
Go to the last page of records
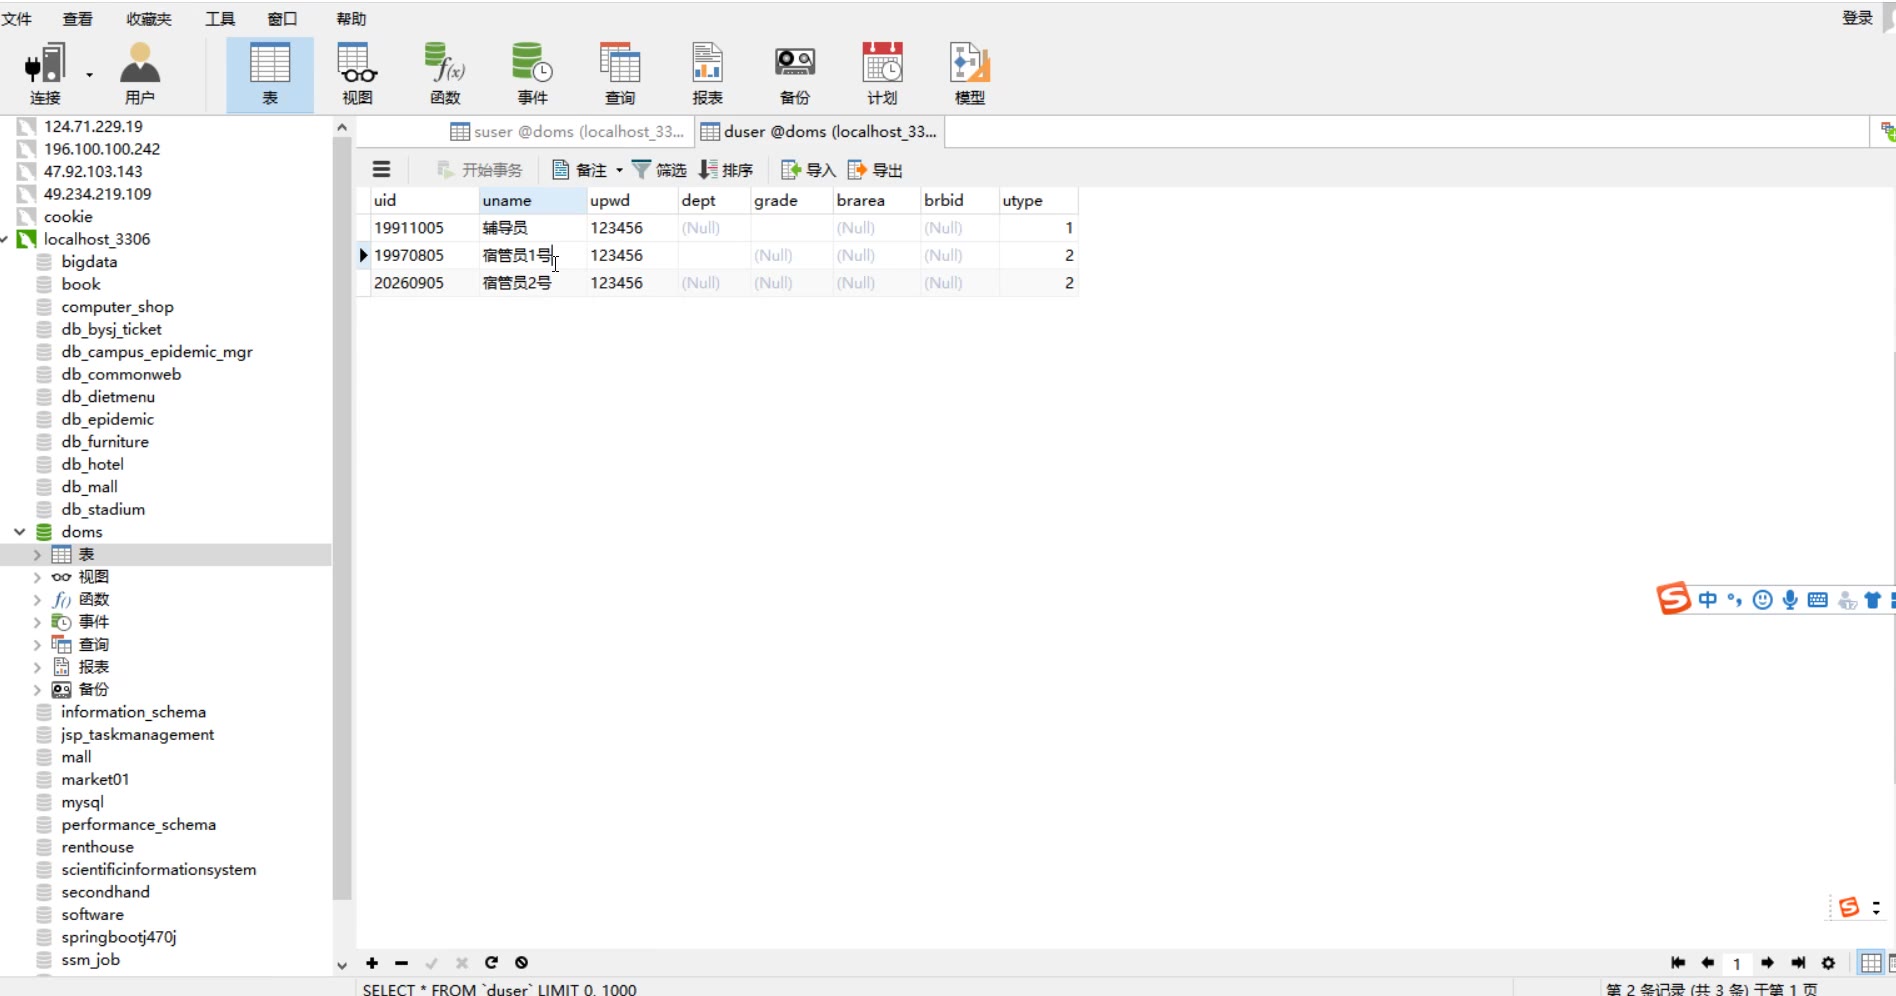tap(1798, 963)
